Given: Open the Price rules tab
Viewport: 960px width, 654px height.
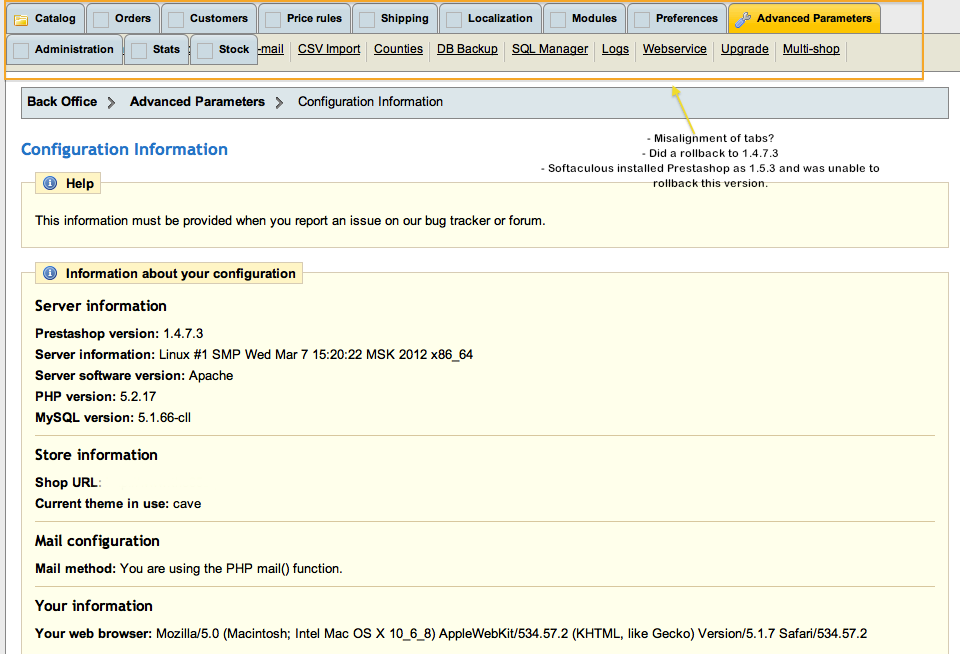Looking at the screenshot, I should pyautogui.click(x=304, y=18).
